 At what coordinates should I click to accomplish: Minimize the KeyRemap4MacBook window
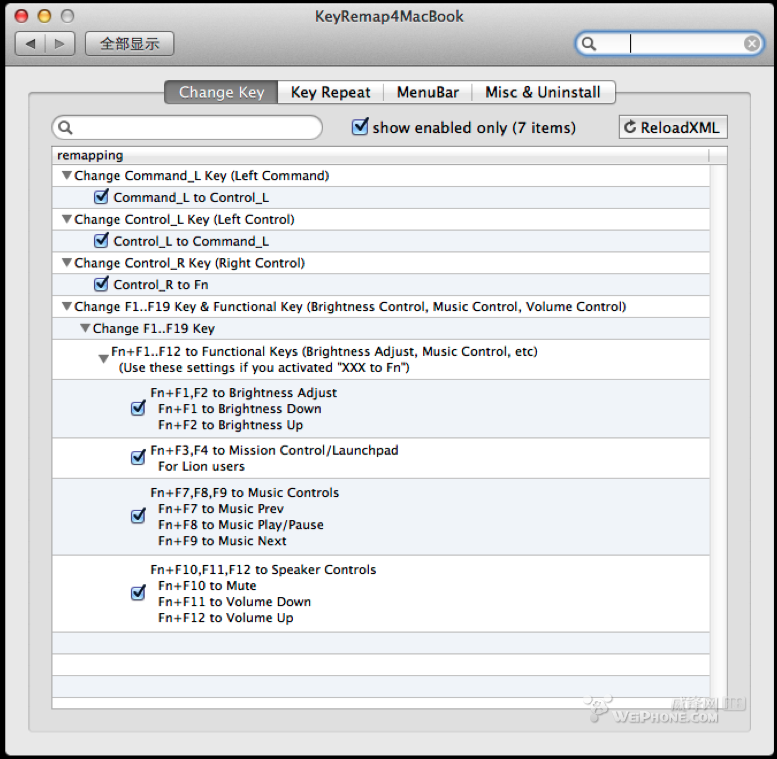(45, 16)
